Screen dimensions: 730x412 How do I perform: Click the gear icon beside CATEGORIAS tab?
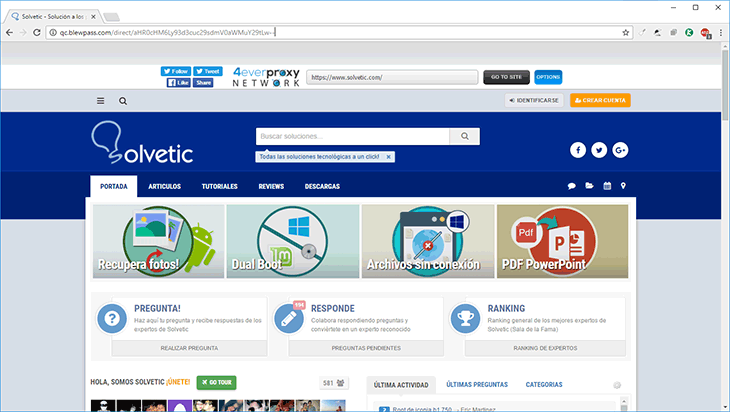[617, 385]
